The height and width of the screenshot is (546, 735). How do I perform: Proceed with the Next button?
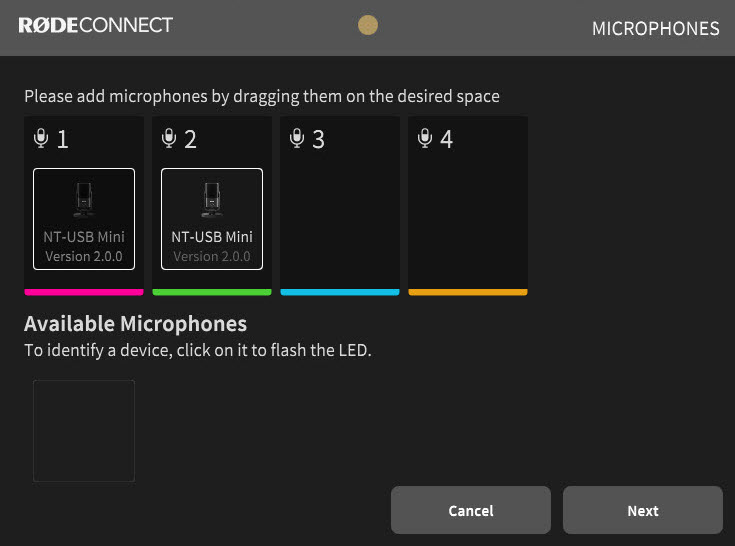[642, 511]
